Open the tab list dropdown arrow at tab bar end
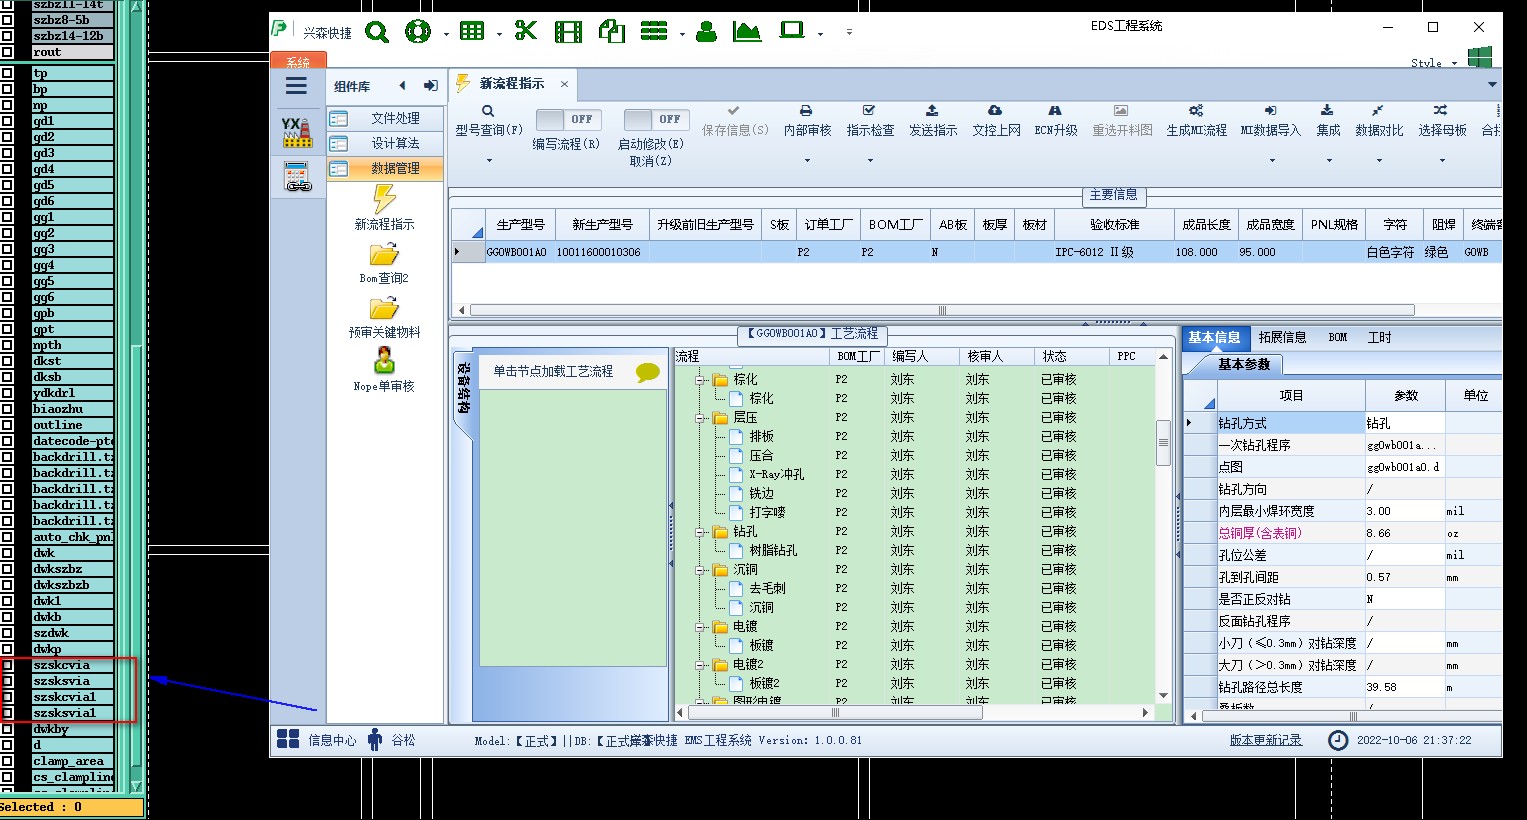Image resolution: width=1527 pixels, height=820 pixels. click(1492, 84)
